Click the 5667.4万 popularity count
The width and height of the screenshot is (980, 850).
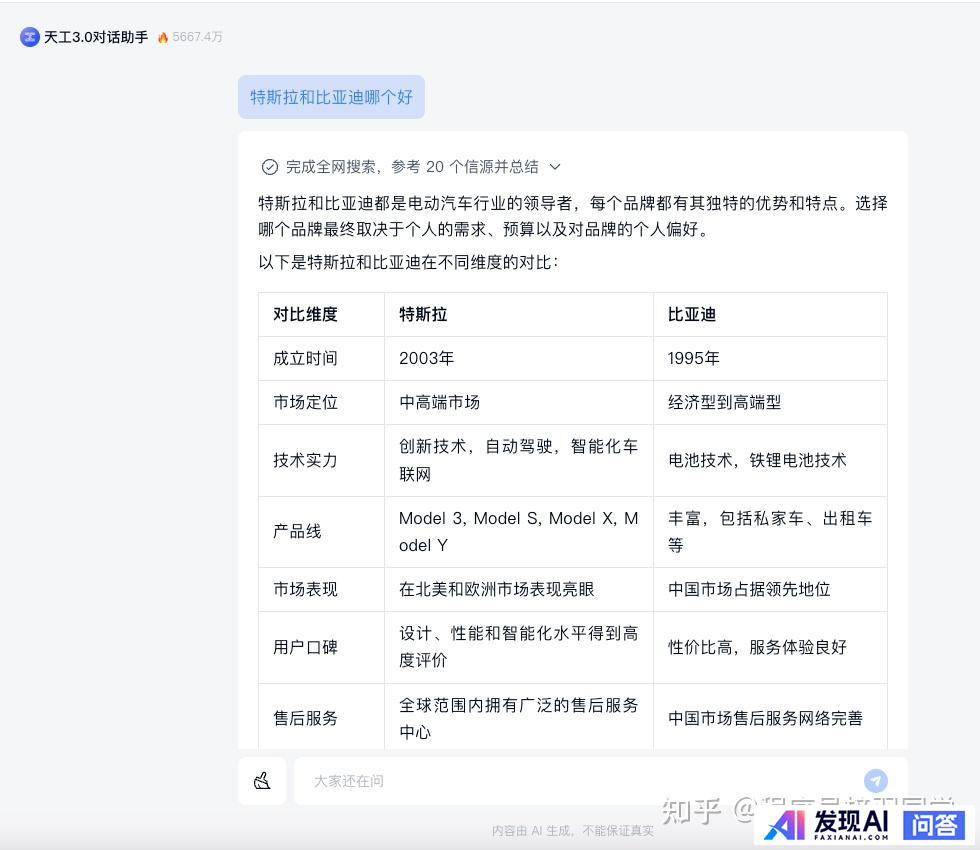click(197, 37)
